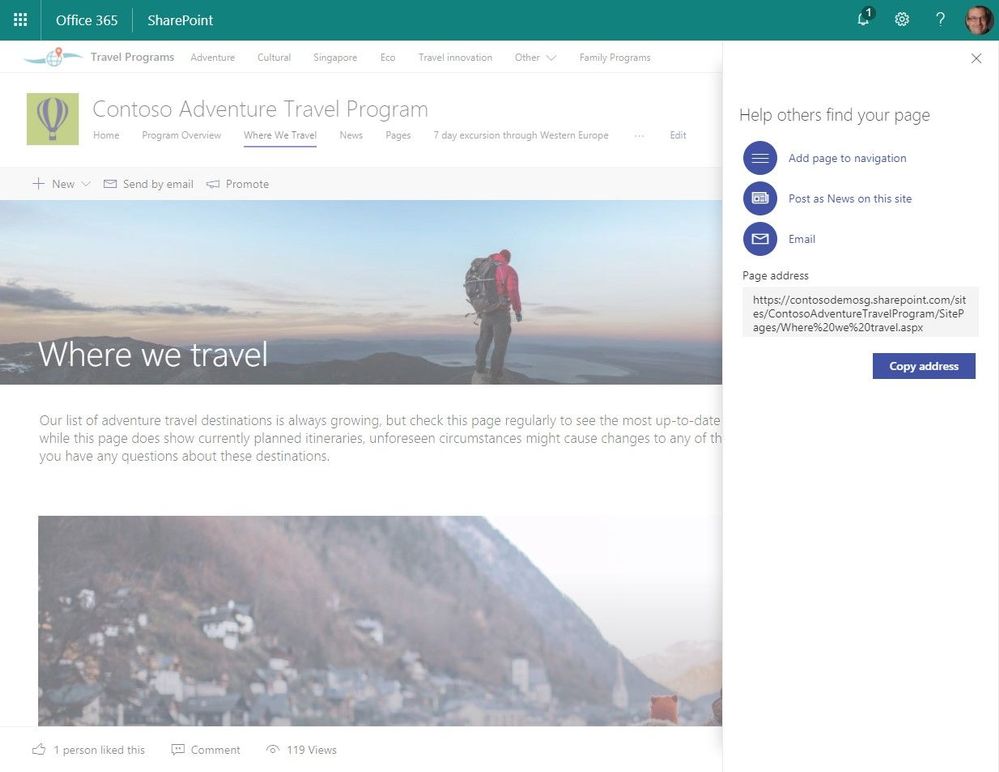Go to Program Overview

180,135
